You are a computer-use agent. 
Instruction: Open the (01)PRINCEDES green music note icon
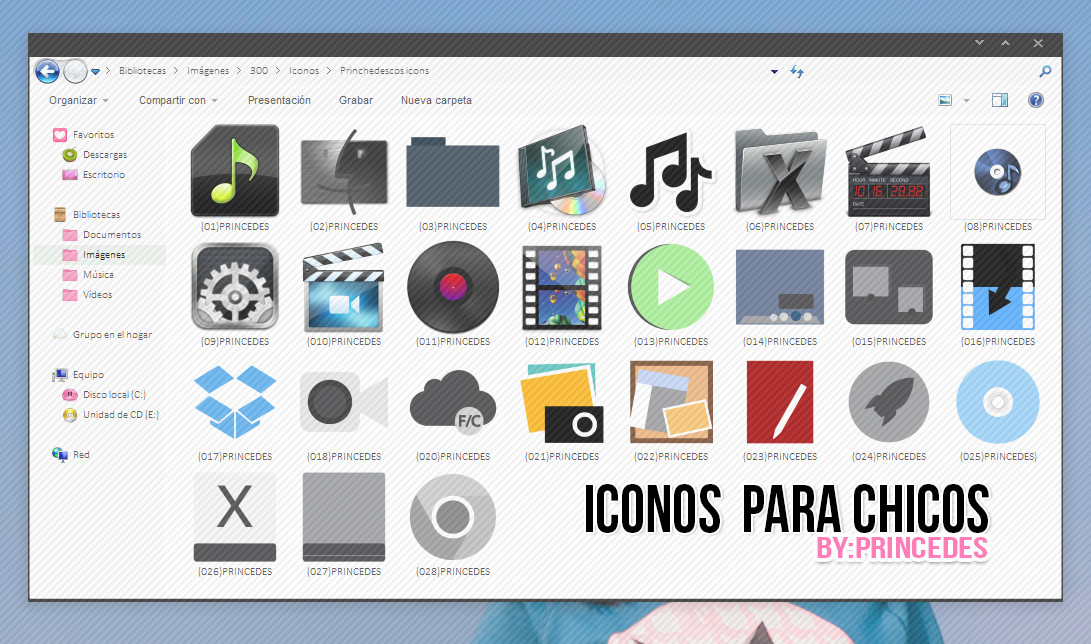point(235,170)
